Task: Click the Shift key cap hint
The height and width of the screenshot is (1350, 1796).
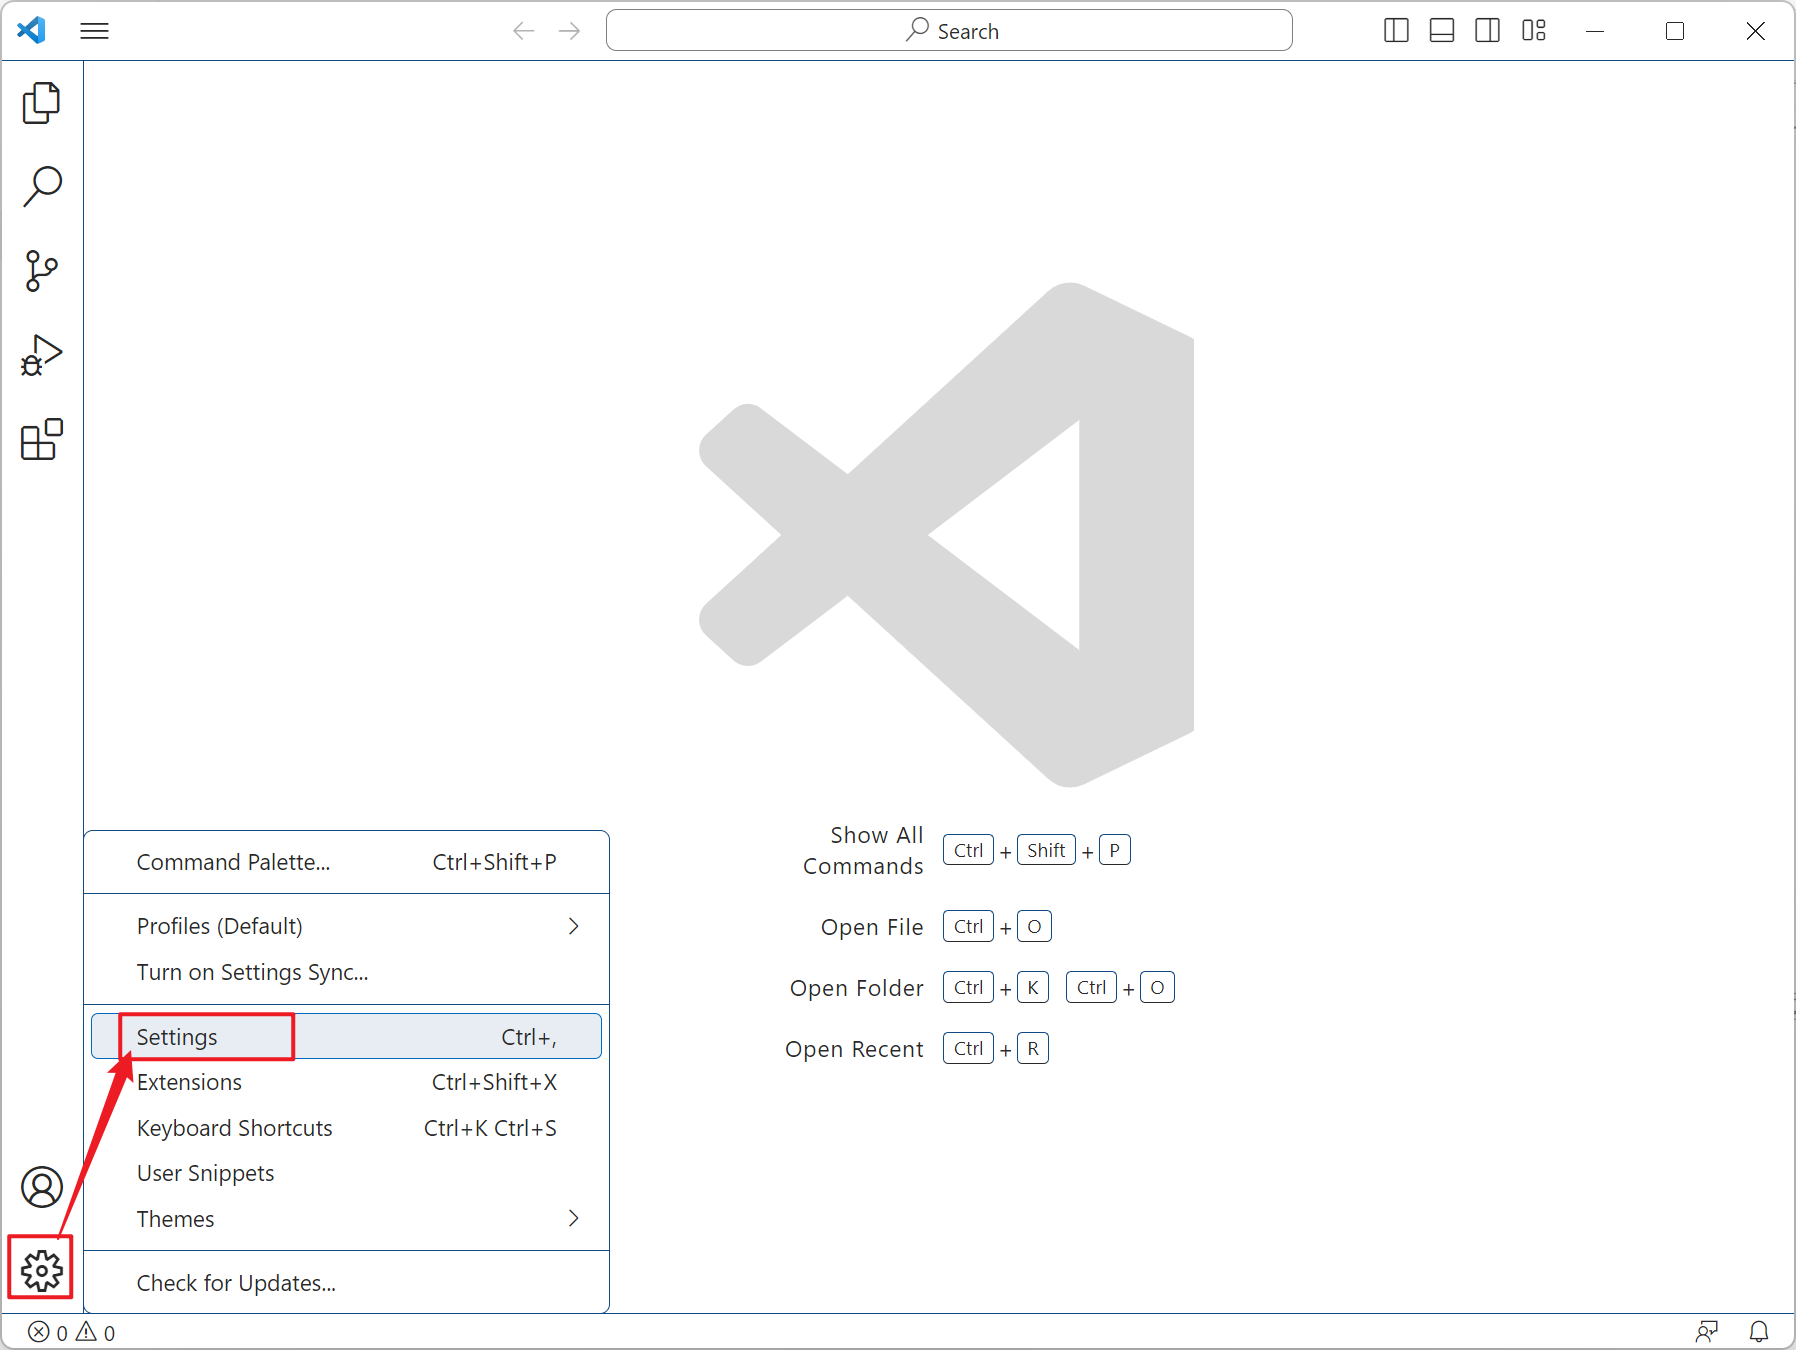Action: (1046, 850)
